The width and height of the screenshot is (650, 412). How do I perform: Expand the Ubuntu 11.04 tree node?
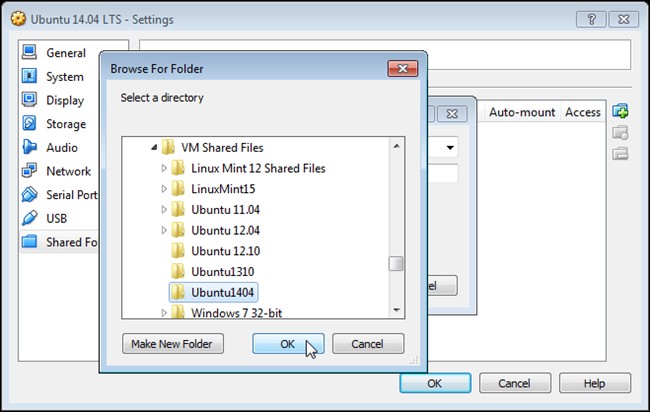(x=164, y=210)
